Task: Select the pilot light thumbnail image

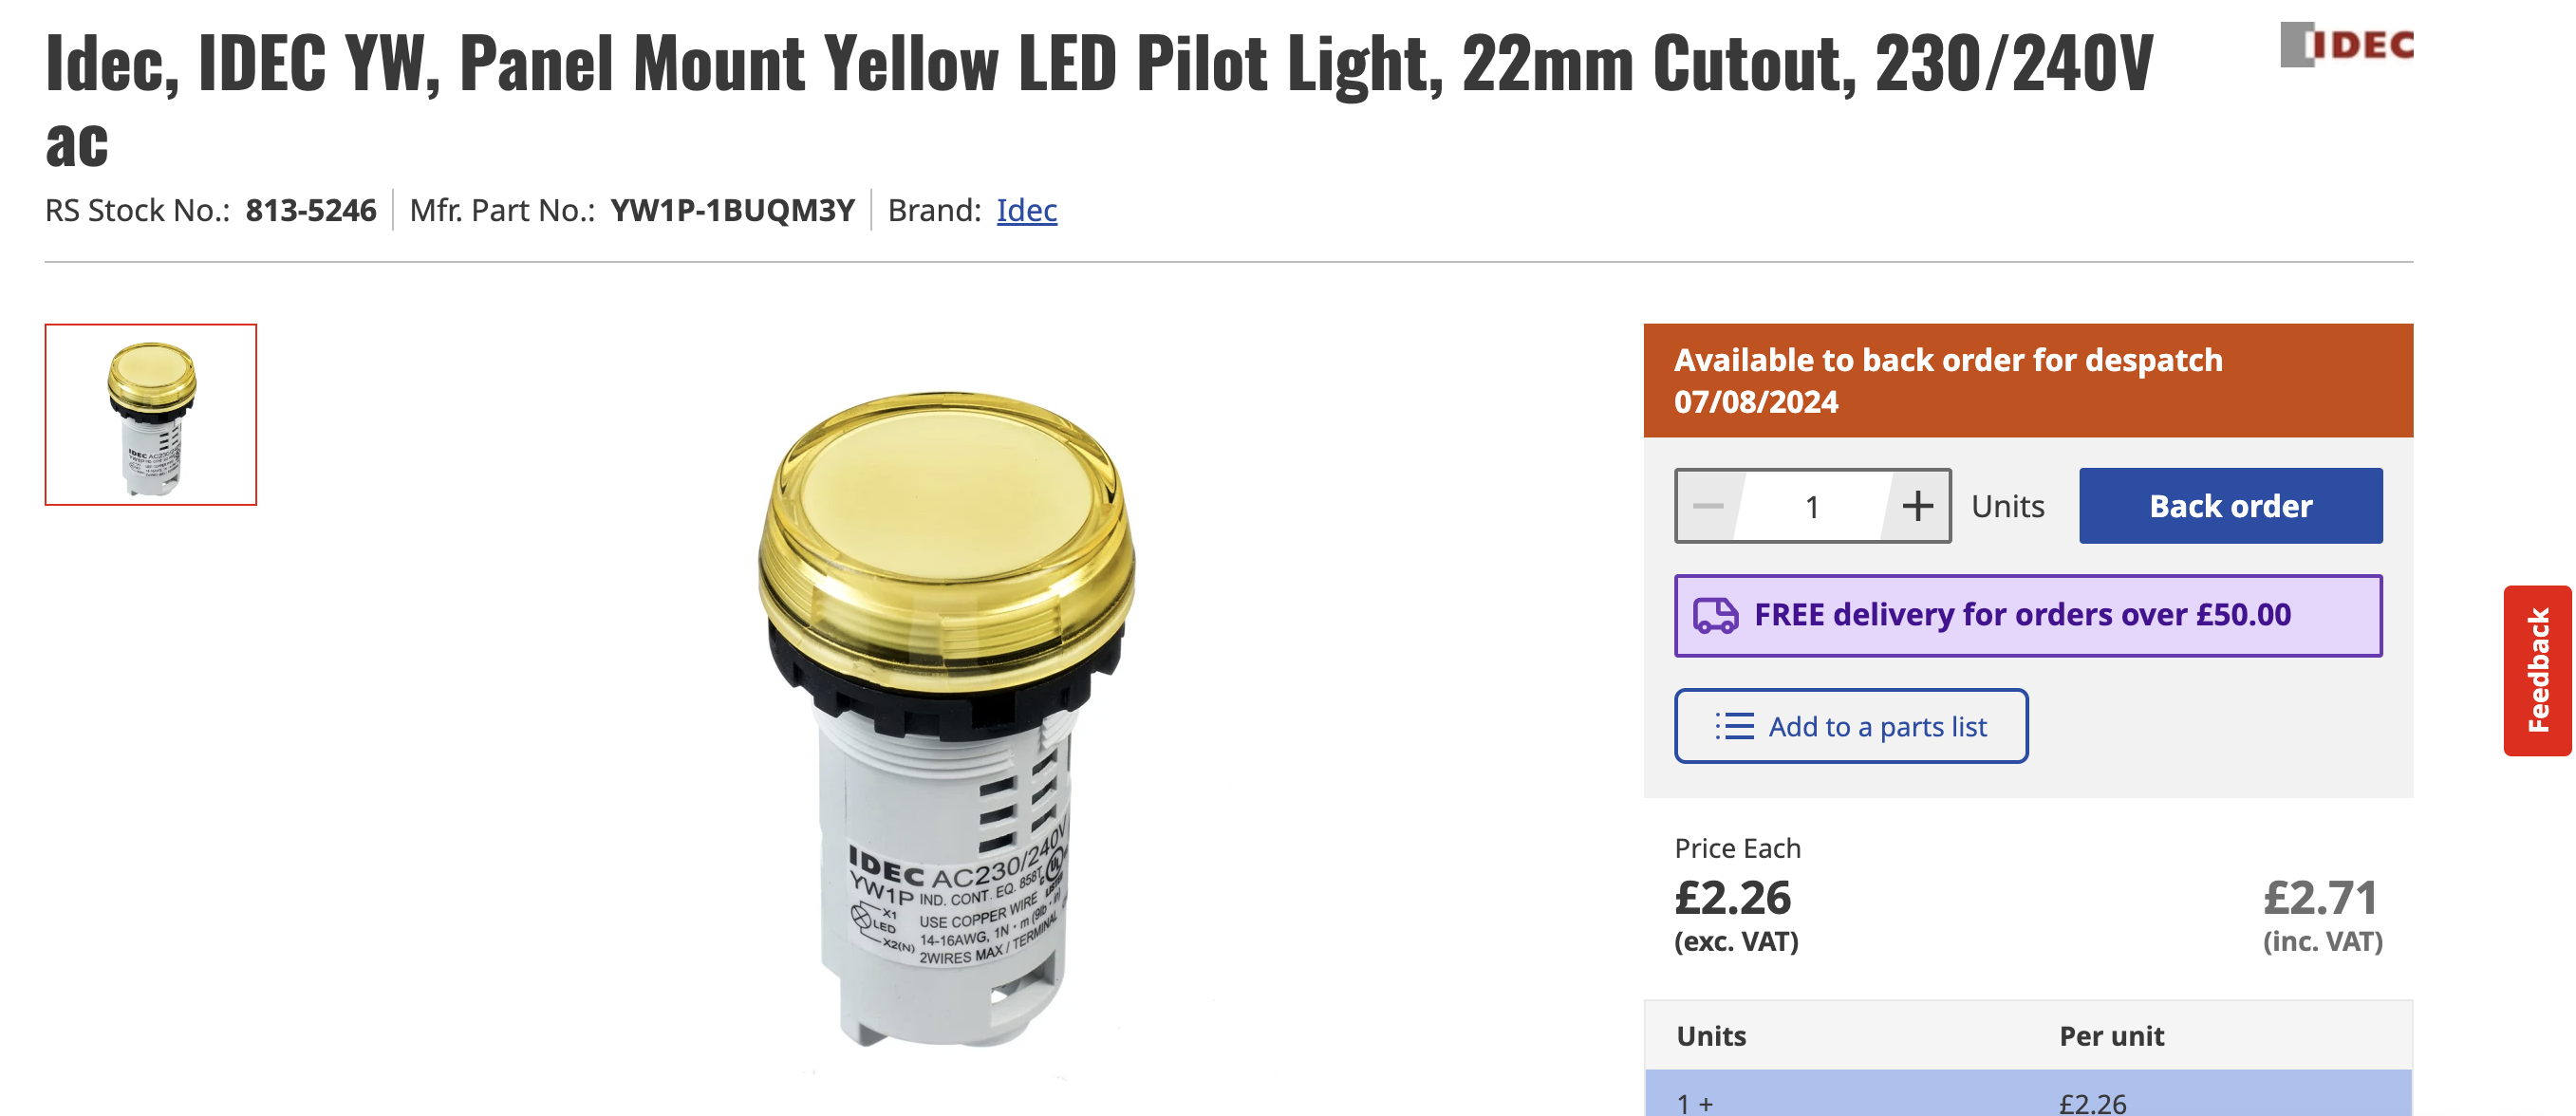Action: (151, 414)
